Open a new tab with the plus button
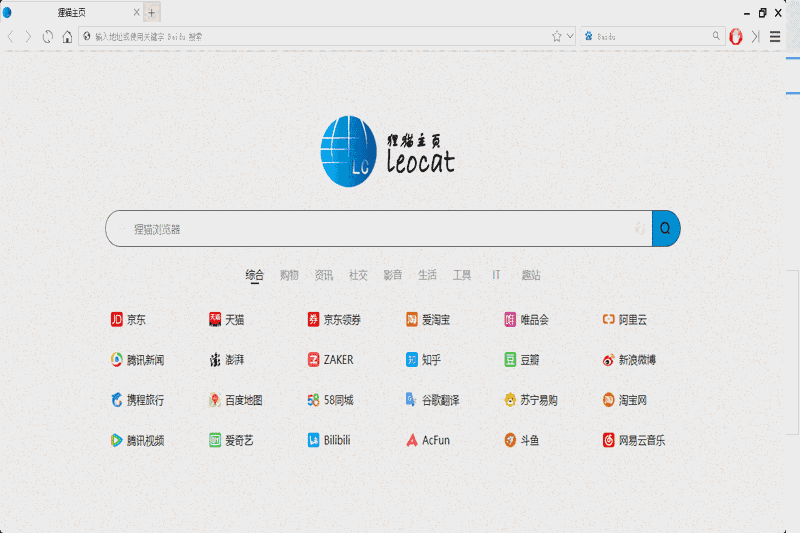 tap(152, 13)
